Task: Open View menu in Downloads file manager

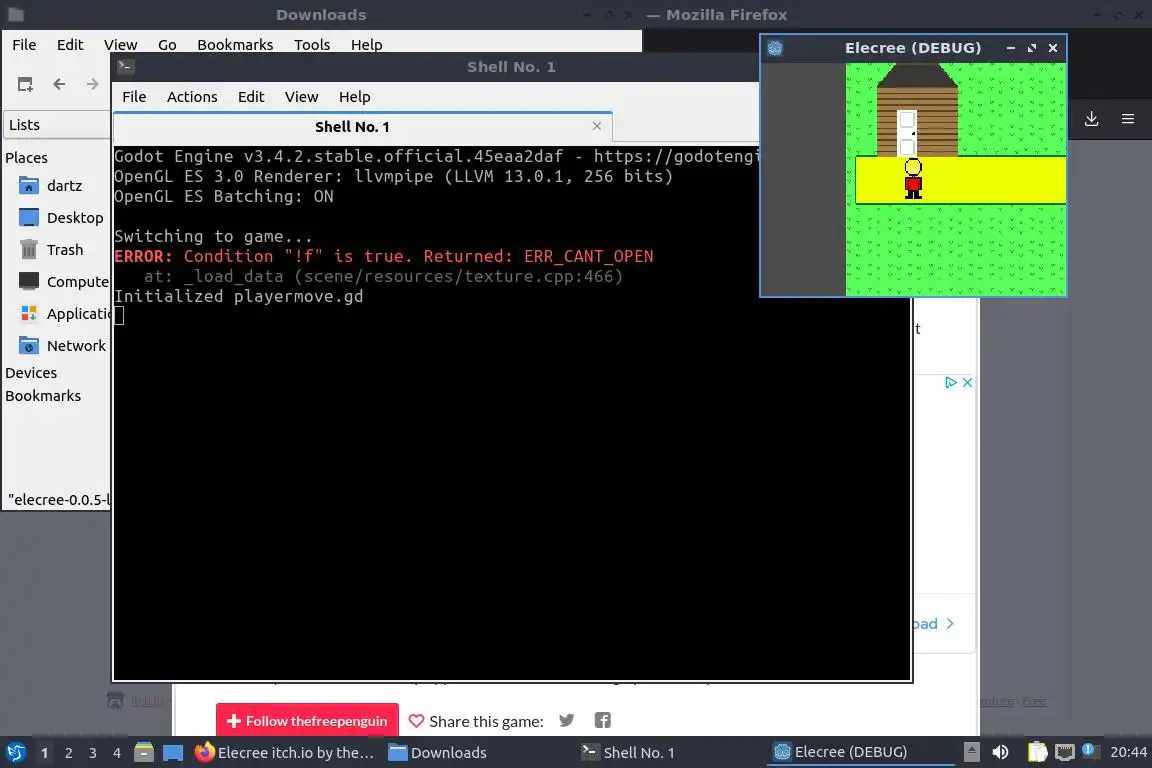Action: tap(120, 45)
